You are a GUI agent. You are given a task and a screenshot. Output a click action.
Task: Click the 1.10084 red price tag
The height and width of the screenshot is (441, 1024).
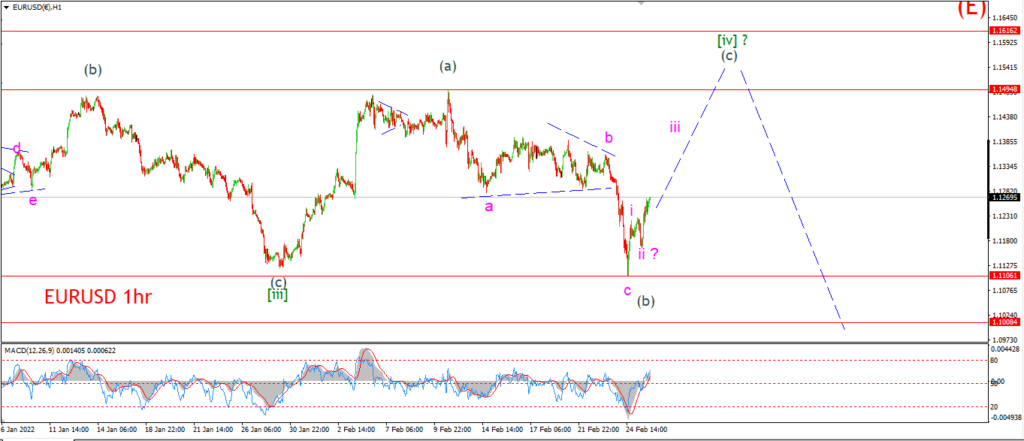coord(1005,322)
